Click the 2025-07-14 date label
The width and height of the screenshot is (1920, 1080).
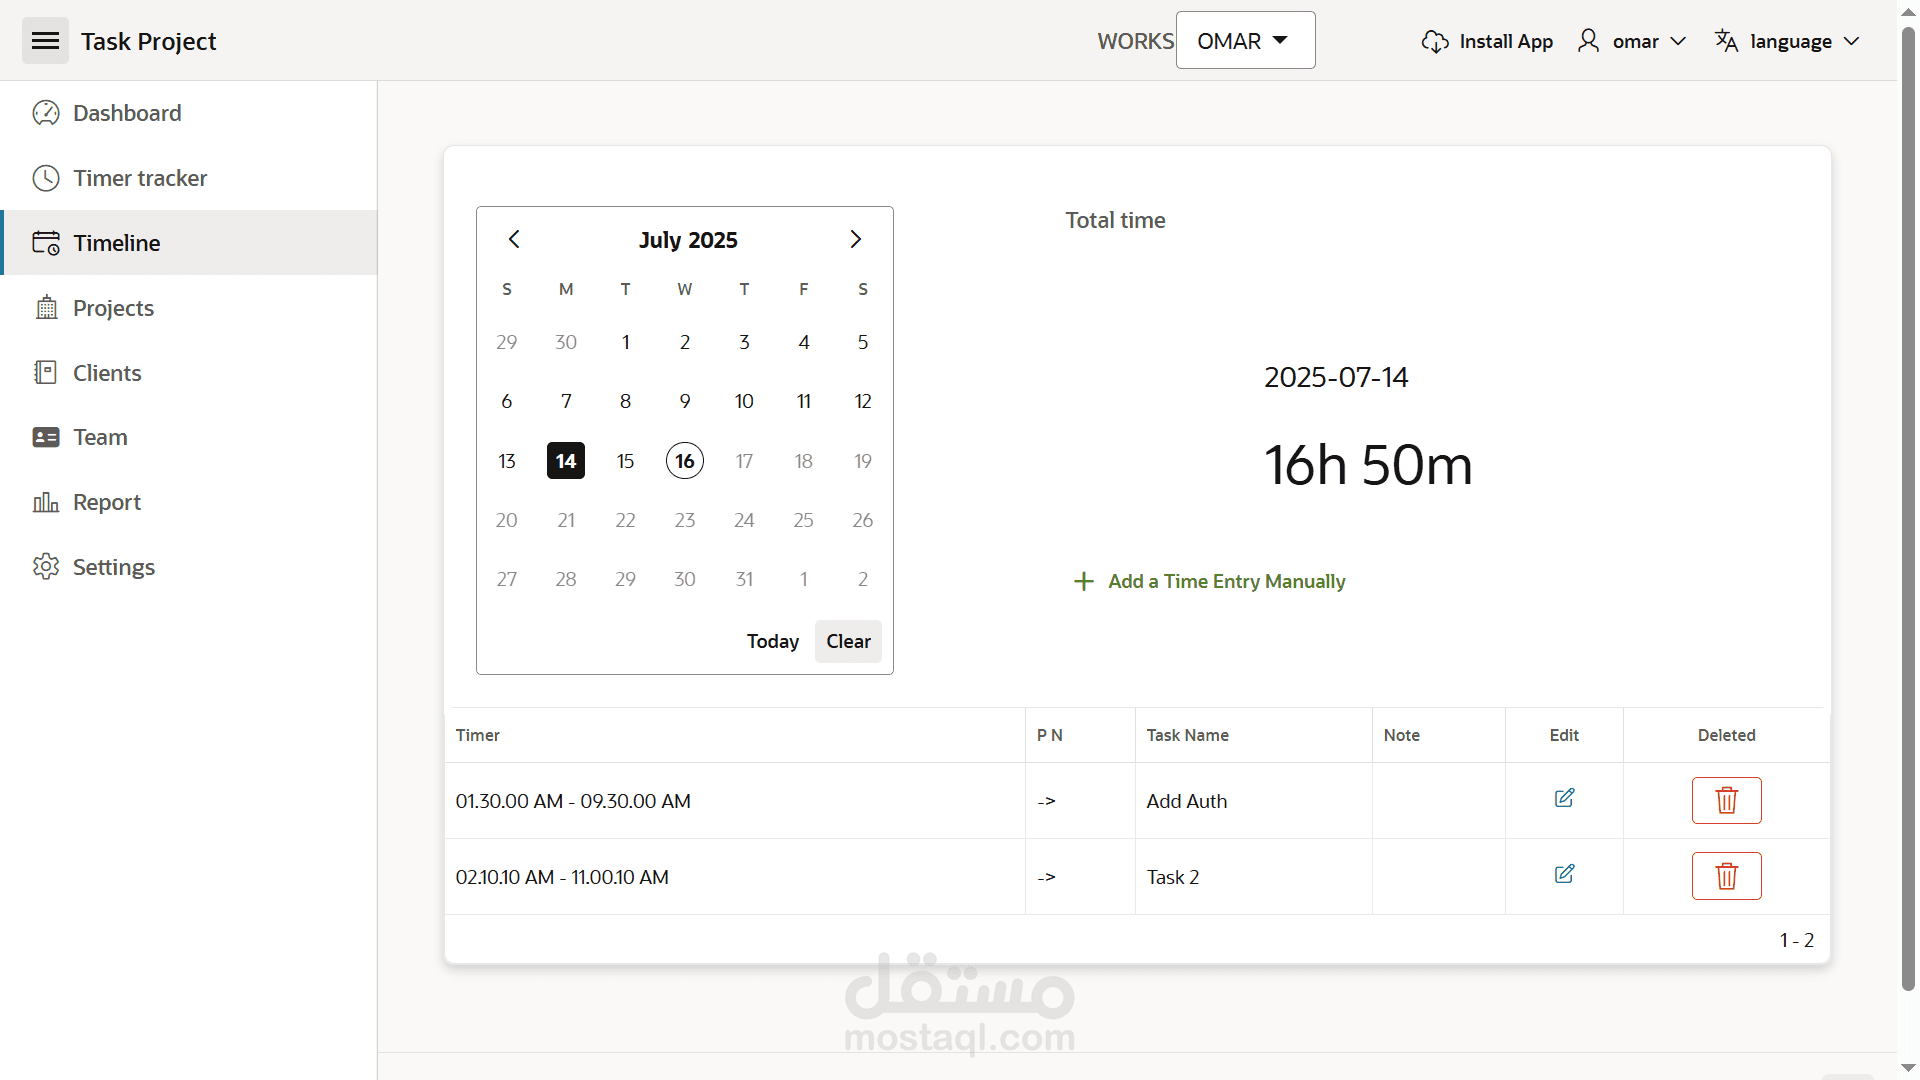[1336, 377]
